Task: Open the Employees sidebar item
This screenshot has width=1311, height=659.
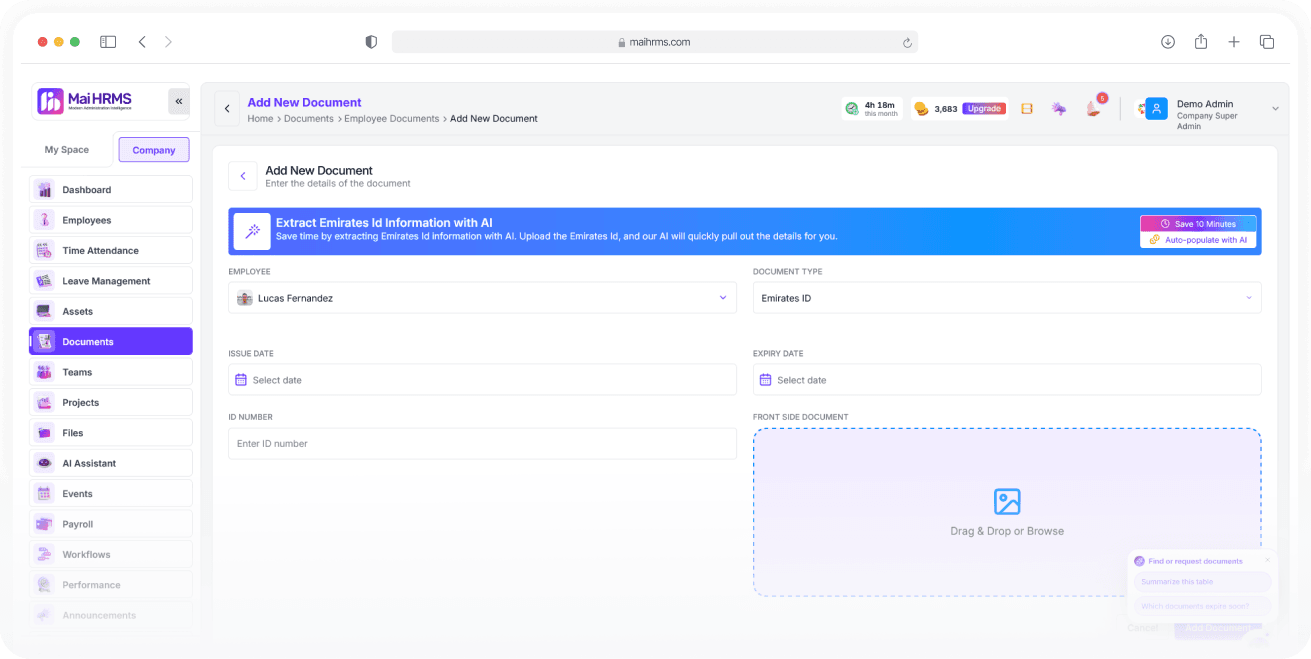Action: coord(111,220)
